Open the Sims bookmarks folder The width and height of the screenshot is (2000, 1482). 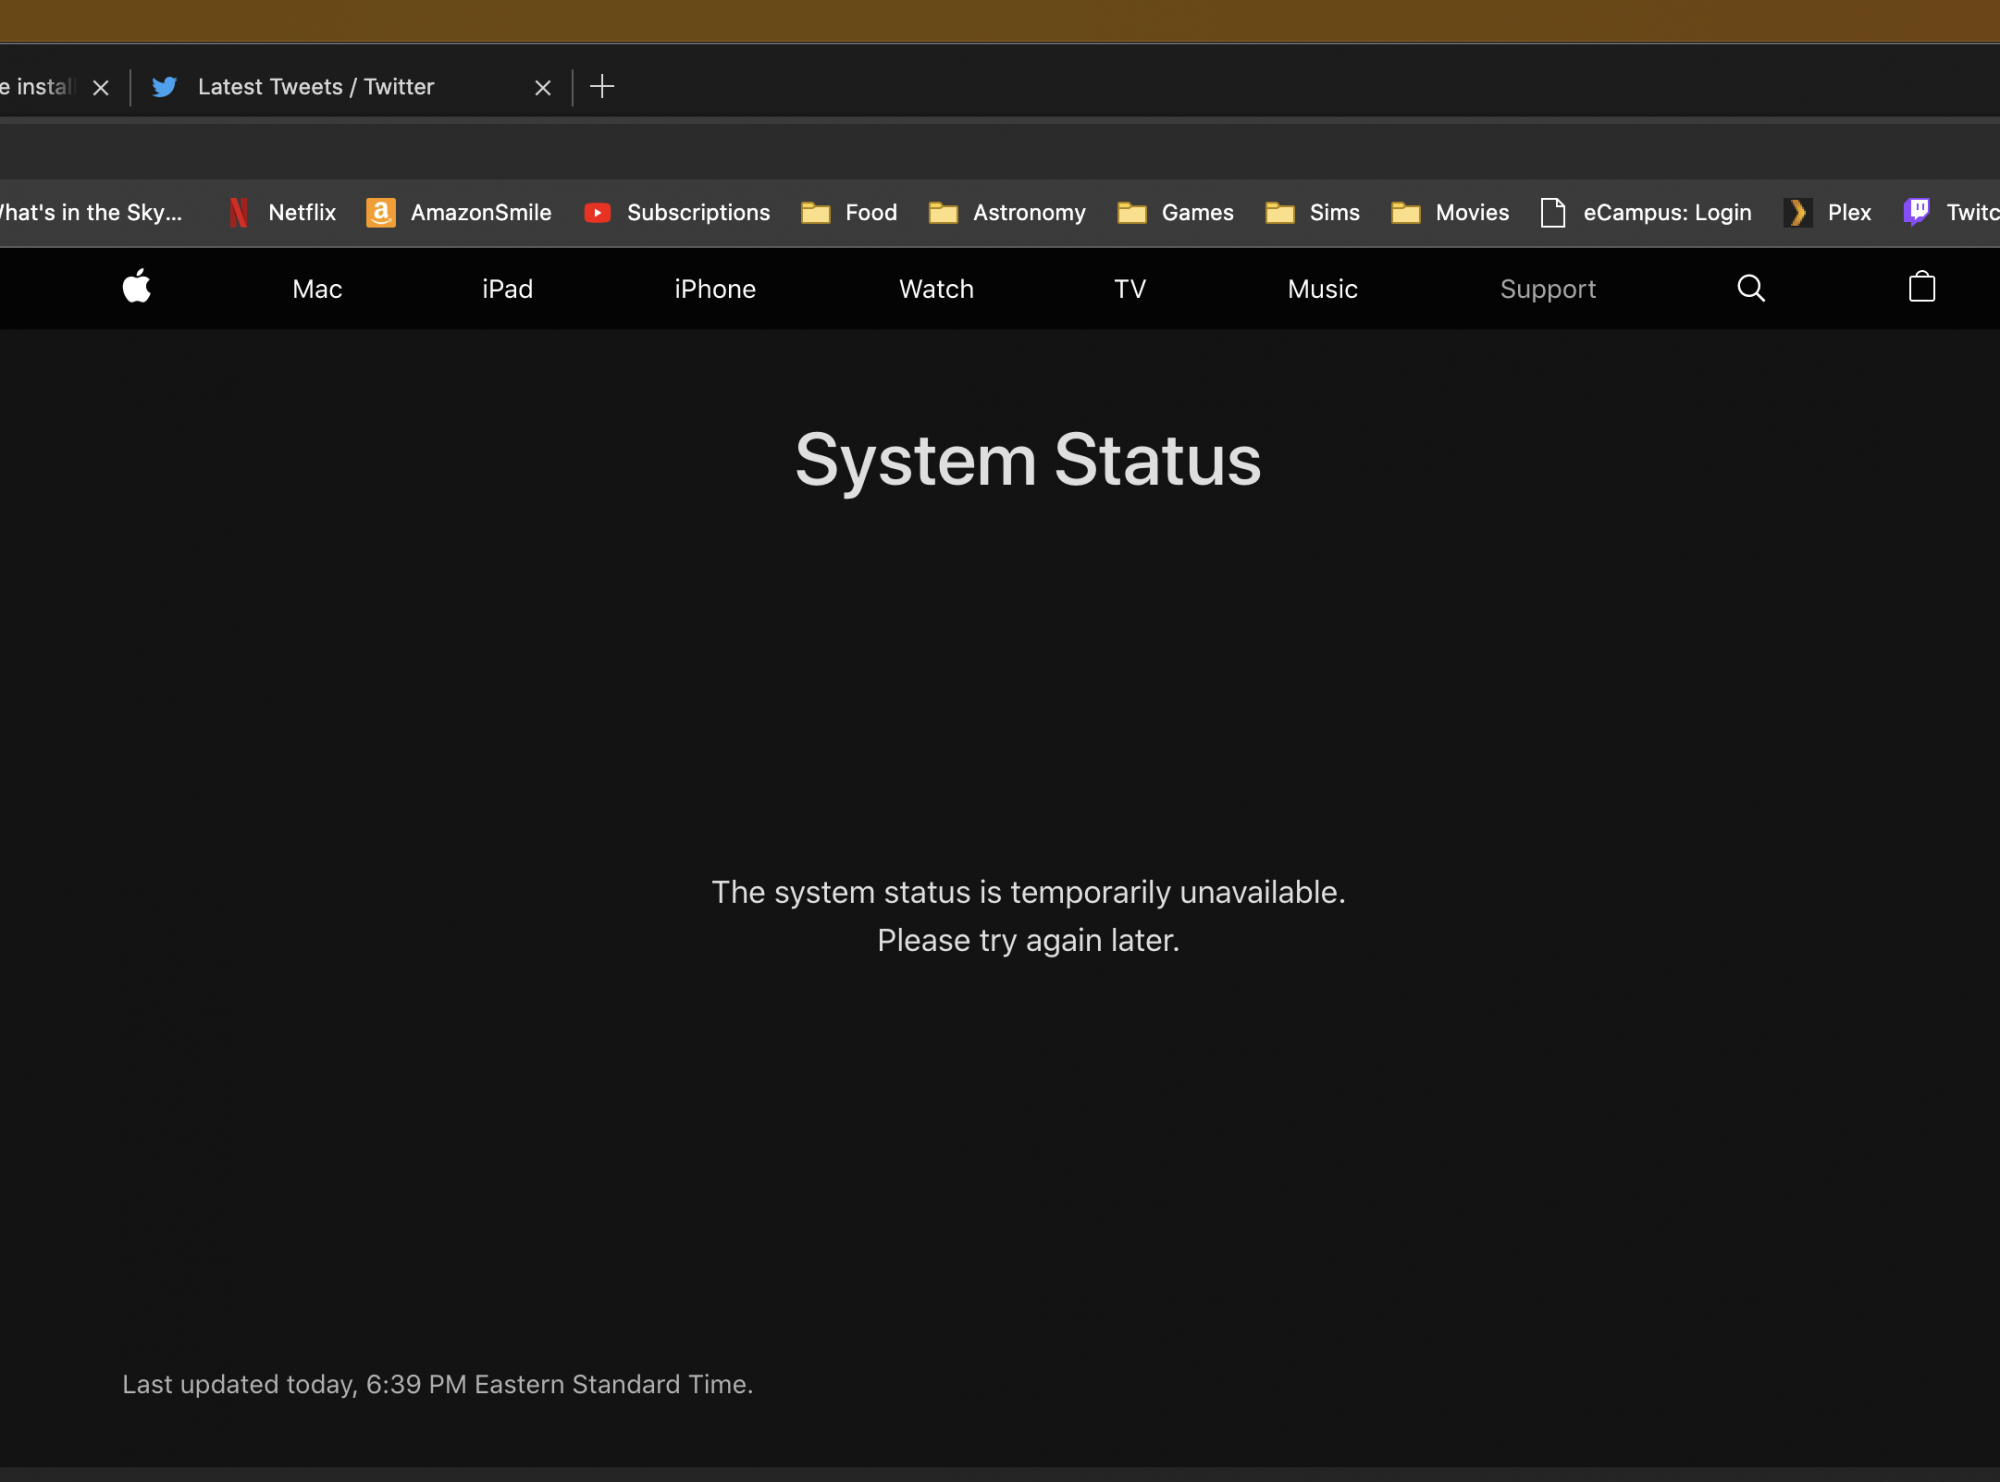[x=1313, y=213]
